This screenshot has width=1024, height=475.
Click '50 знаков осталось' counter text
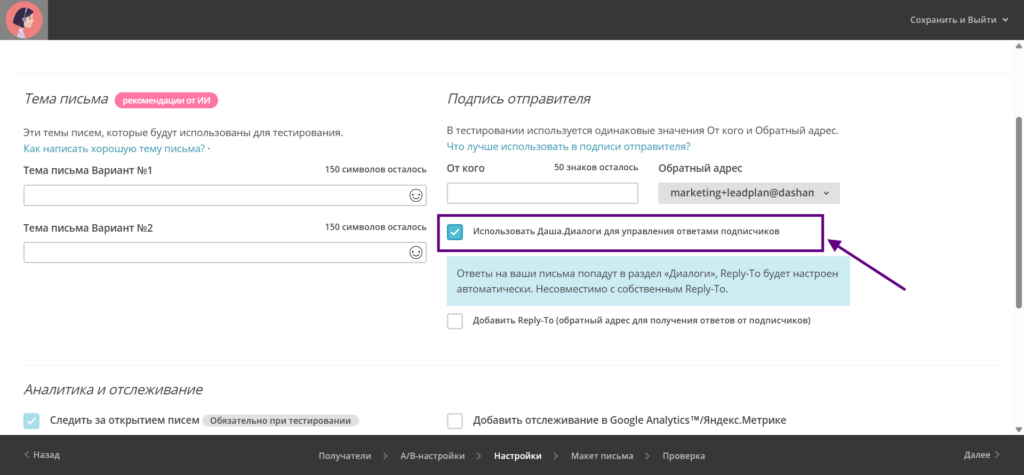coord(596,167)
